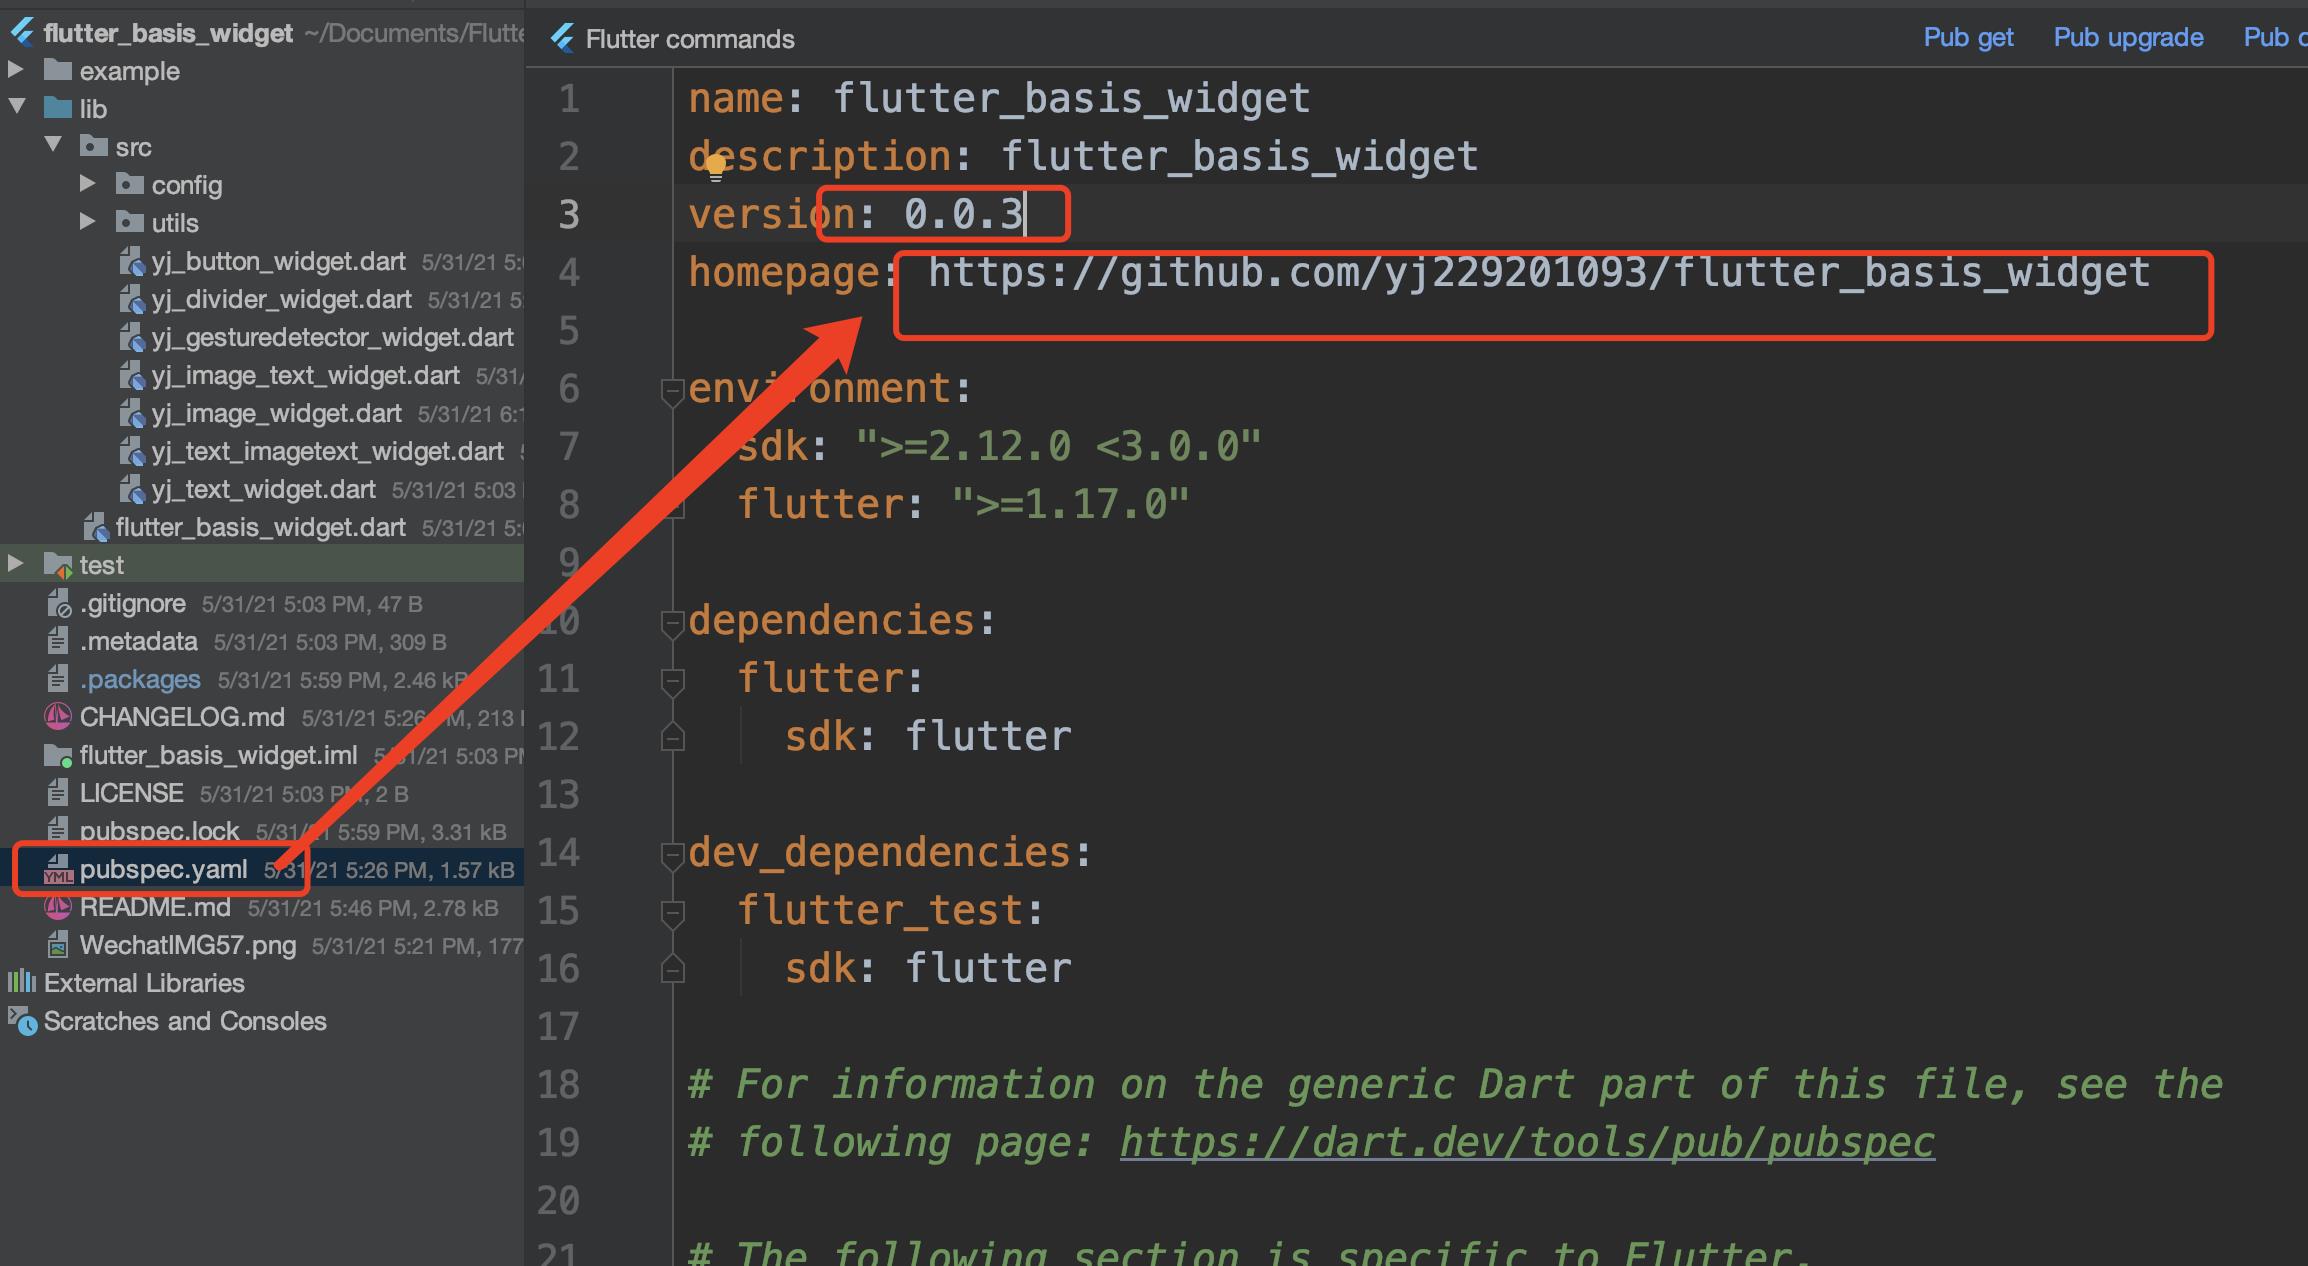Click the .gitignore file icon
This screenshot has height=1266, width=2308.
59,603
